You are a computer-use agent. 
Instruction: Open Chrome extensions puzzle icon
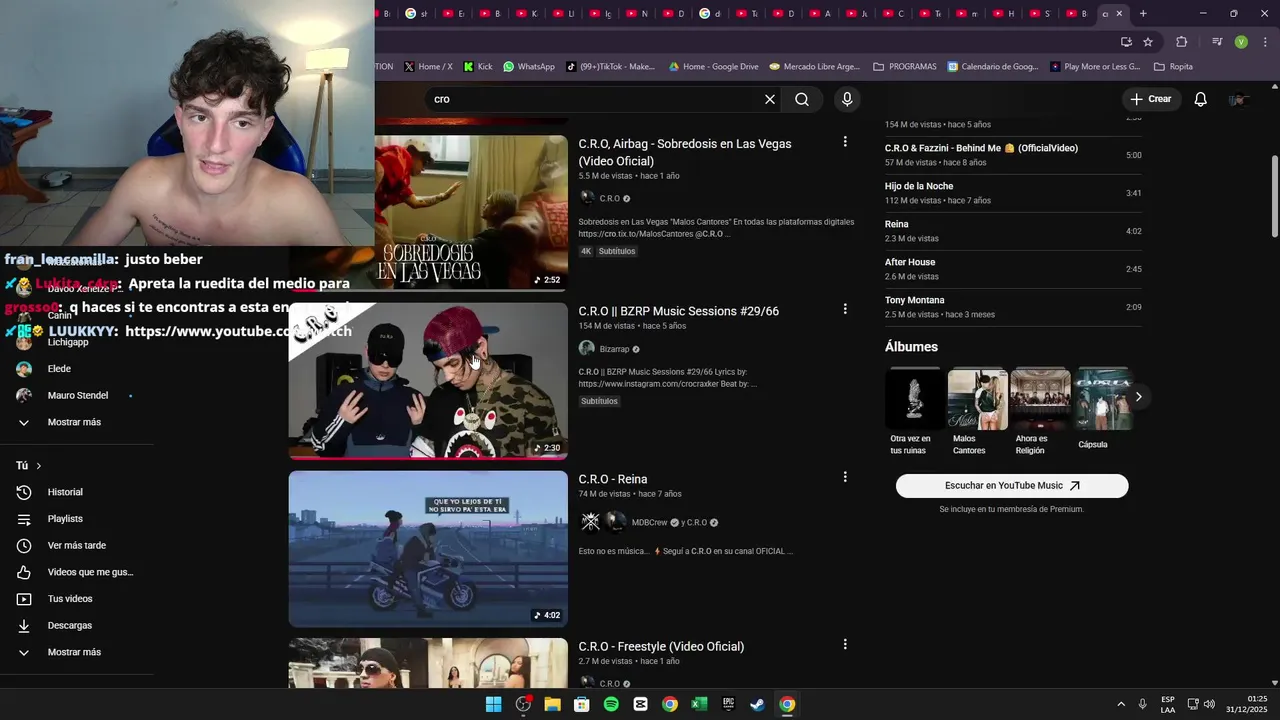1182,42
